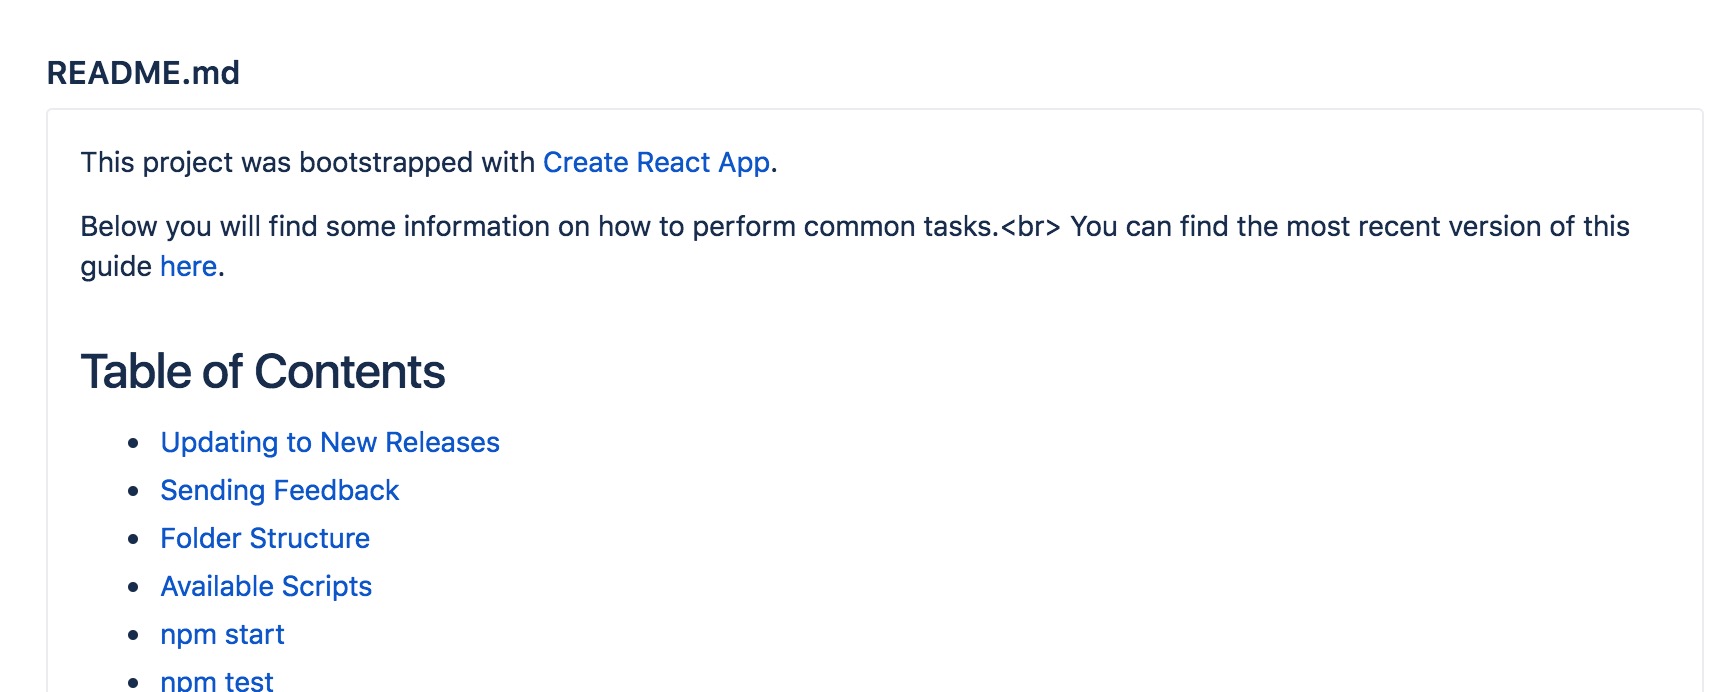Screen dimensions: 1728x692
Task: Jump to Updating to New Releases
Action: click(x=330, y=443)
